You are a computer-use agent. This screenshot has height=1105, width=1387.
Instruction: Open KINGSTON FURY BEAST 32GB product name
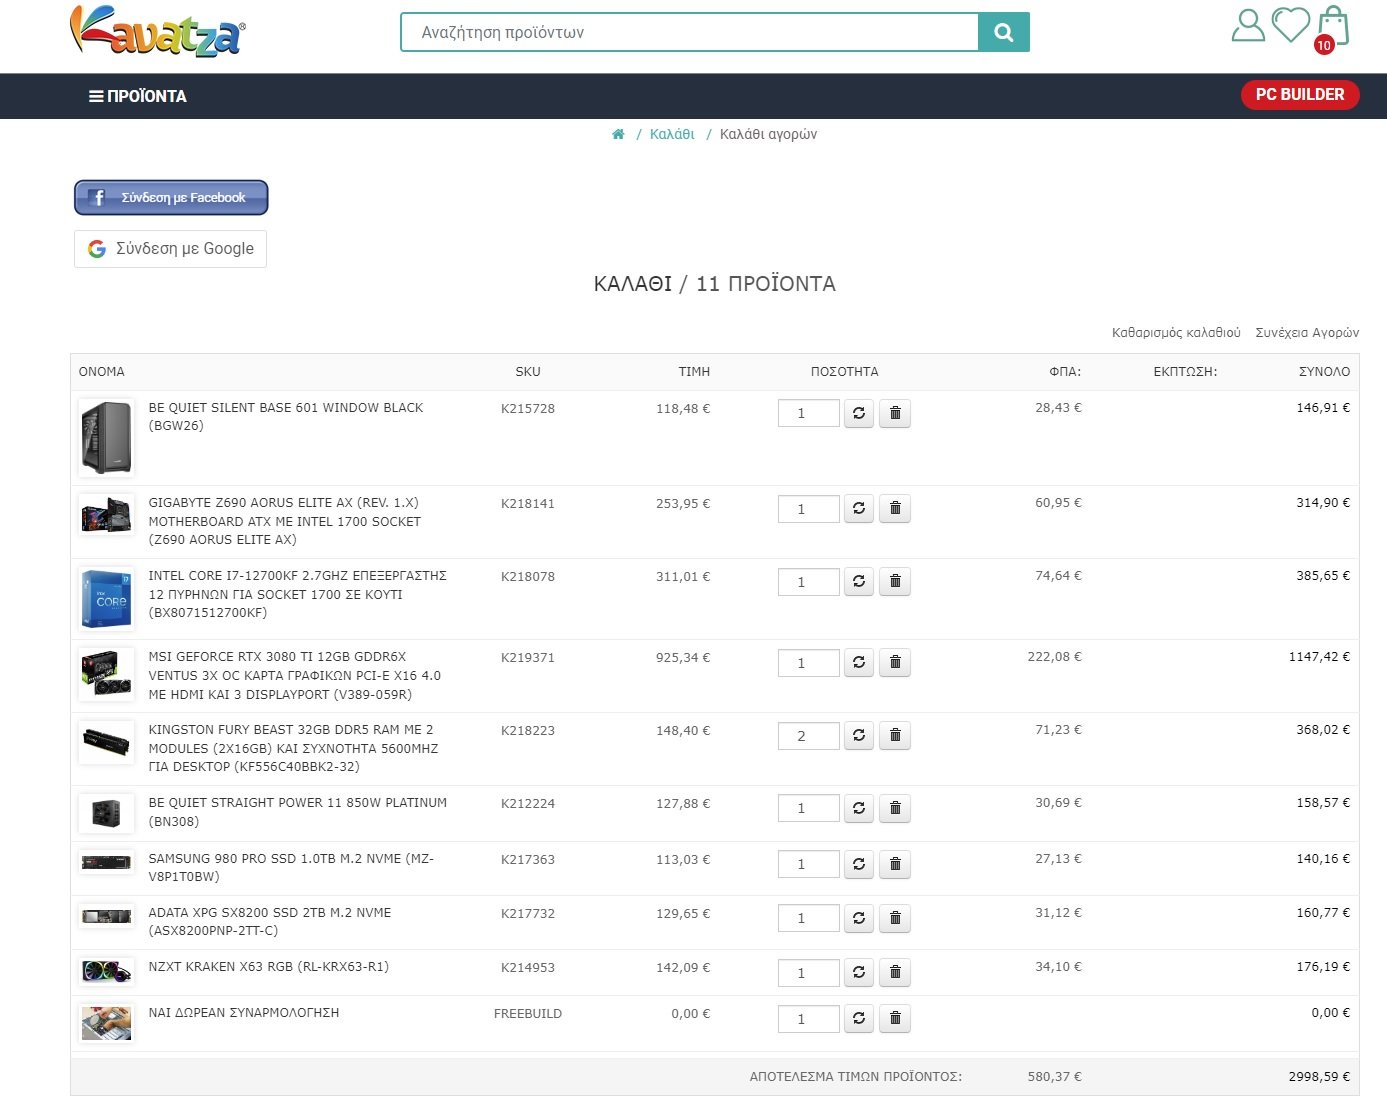click(x=294, y=748)
